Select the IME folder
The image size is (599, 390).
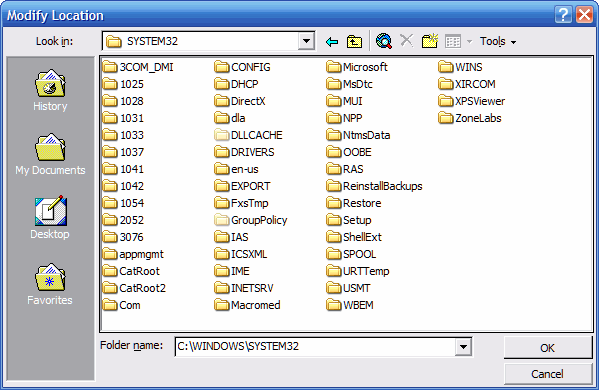point(232,271)
